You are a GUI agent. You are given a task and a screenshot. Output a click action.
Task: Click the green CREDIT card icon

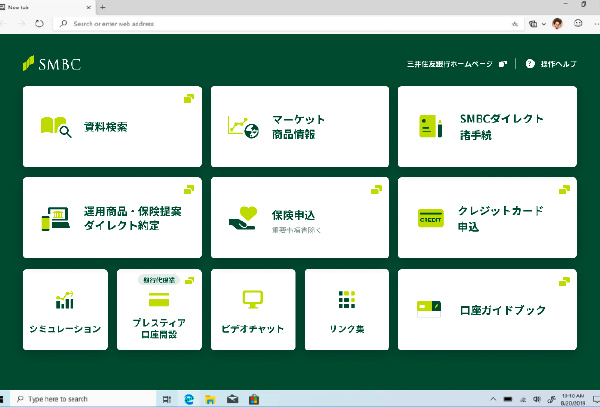(x=430, y=218)
